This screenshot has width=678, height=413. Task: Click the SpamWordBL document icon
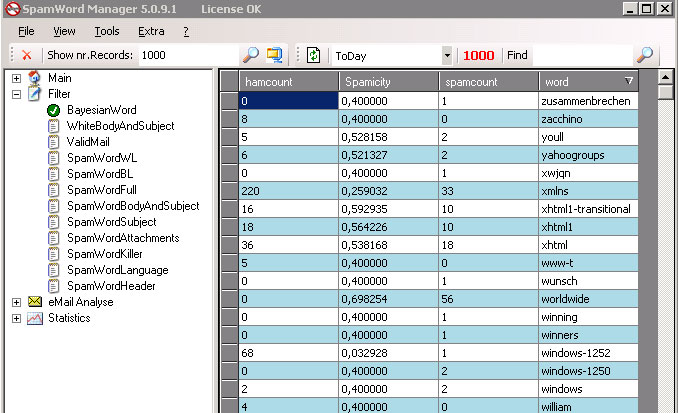(53, 174)
